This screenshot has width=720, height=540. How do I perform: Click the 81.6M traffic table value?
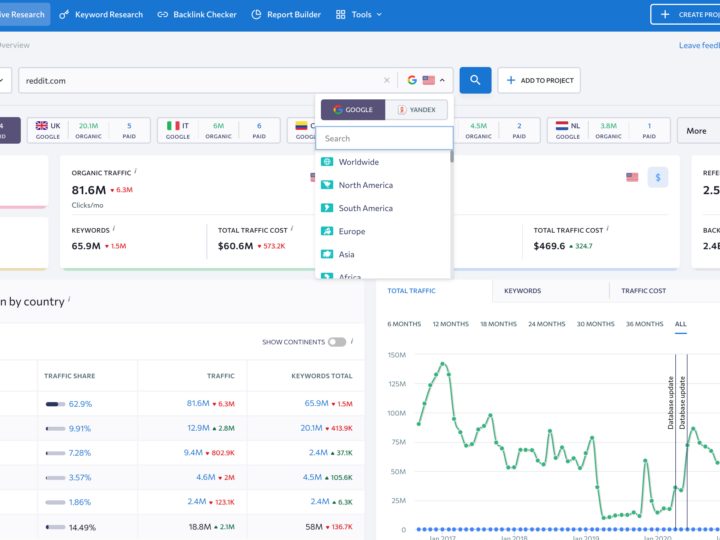(198, 403)
